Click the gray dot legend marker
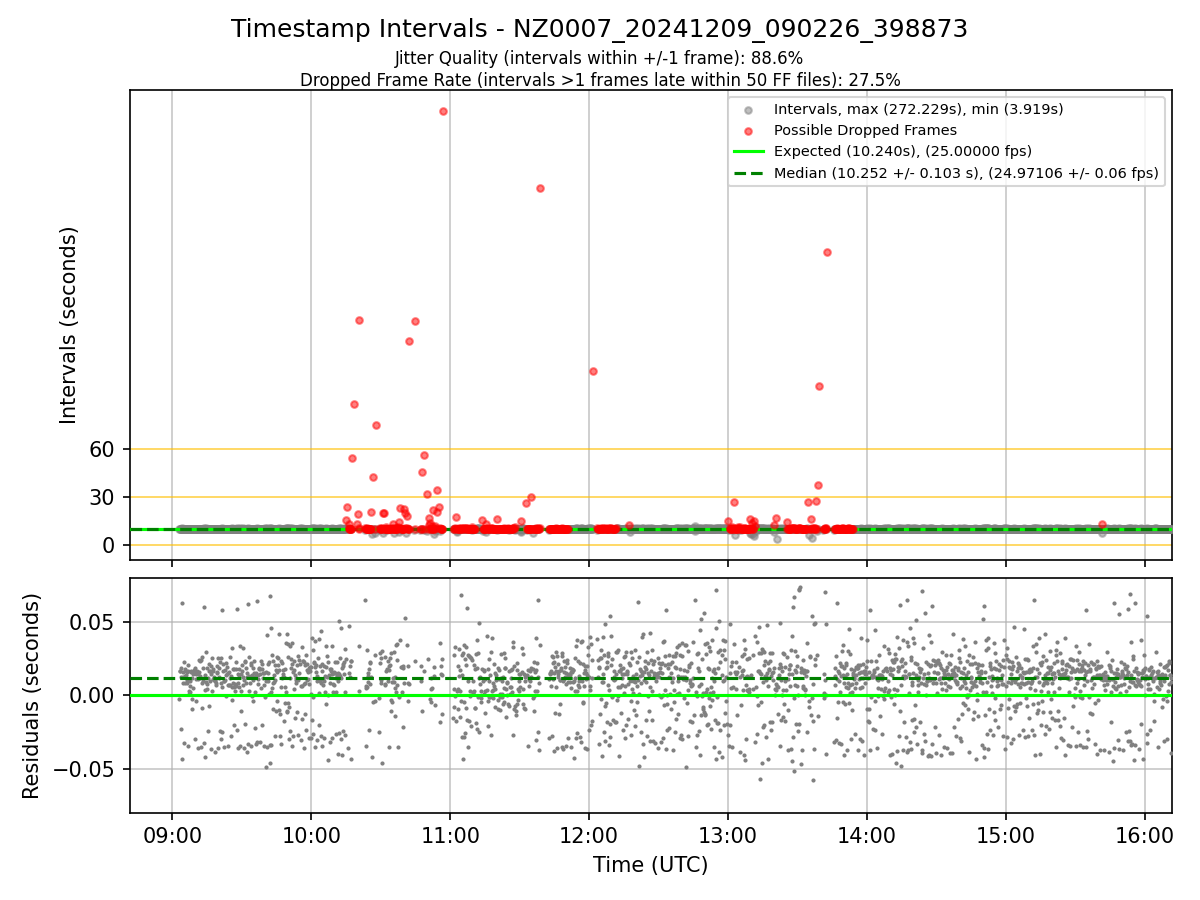This screenshot has width=1200, height=900. (748, 110)
